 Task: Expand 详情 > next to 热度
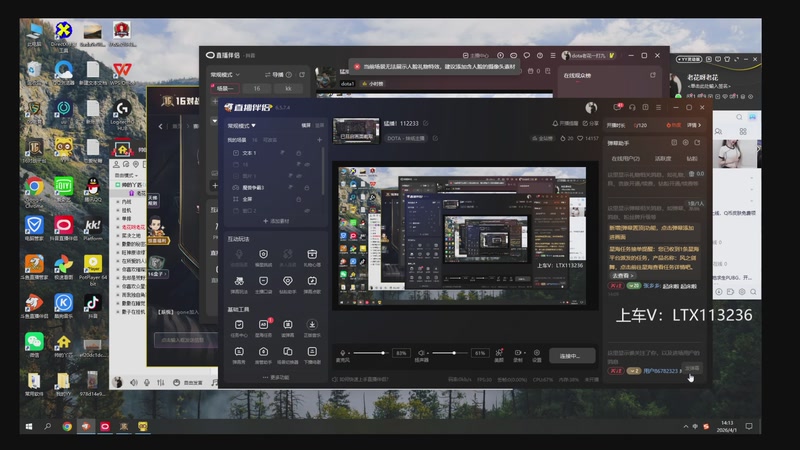[694, 125]
